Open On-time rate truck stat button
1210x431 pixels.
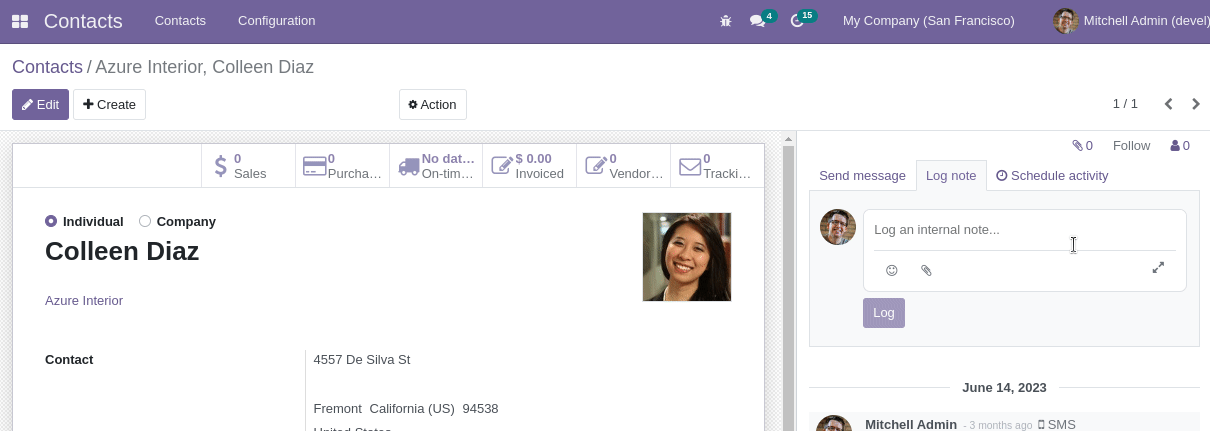pos(436,166)
